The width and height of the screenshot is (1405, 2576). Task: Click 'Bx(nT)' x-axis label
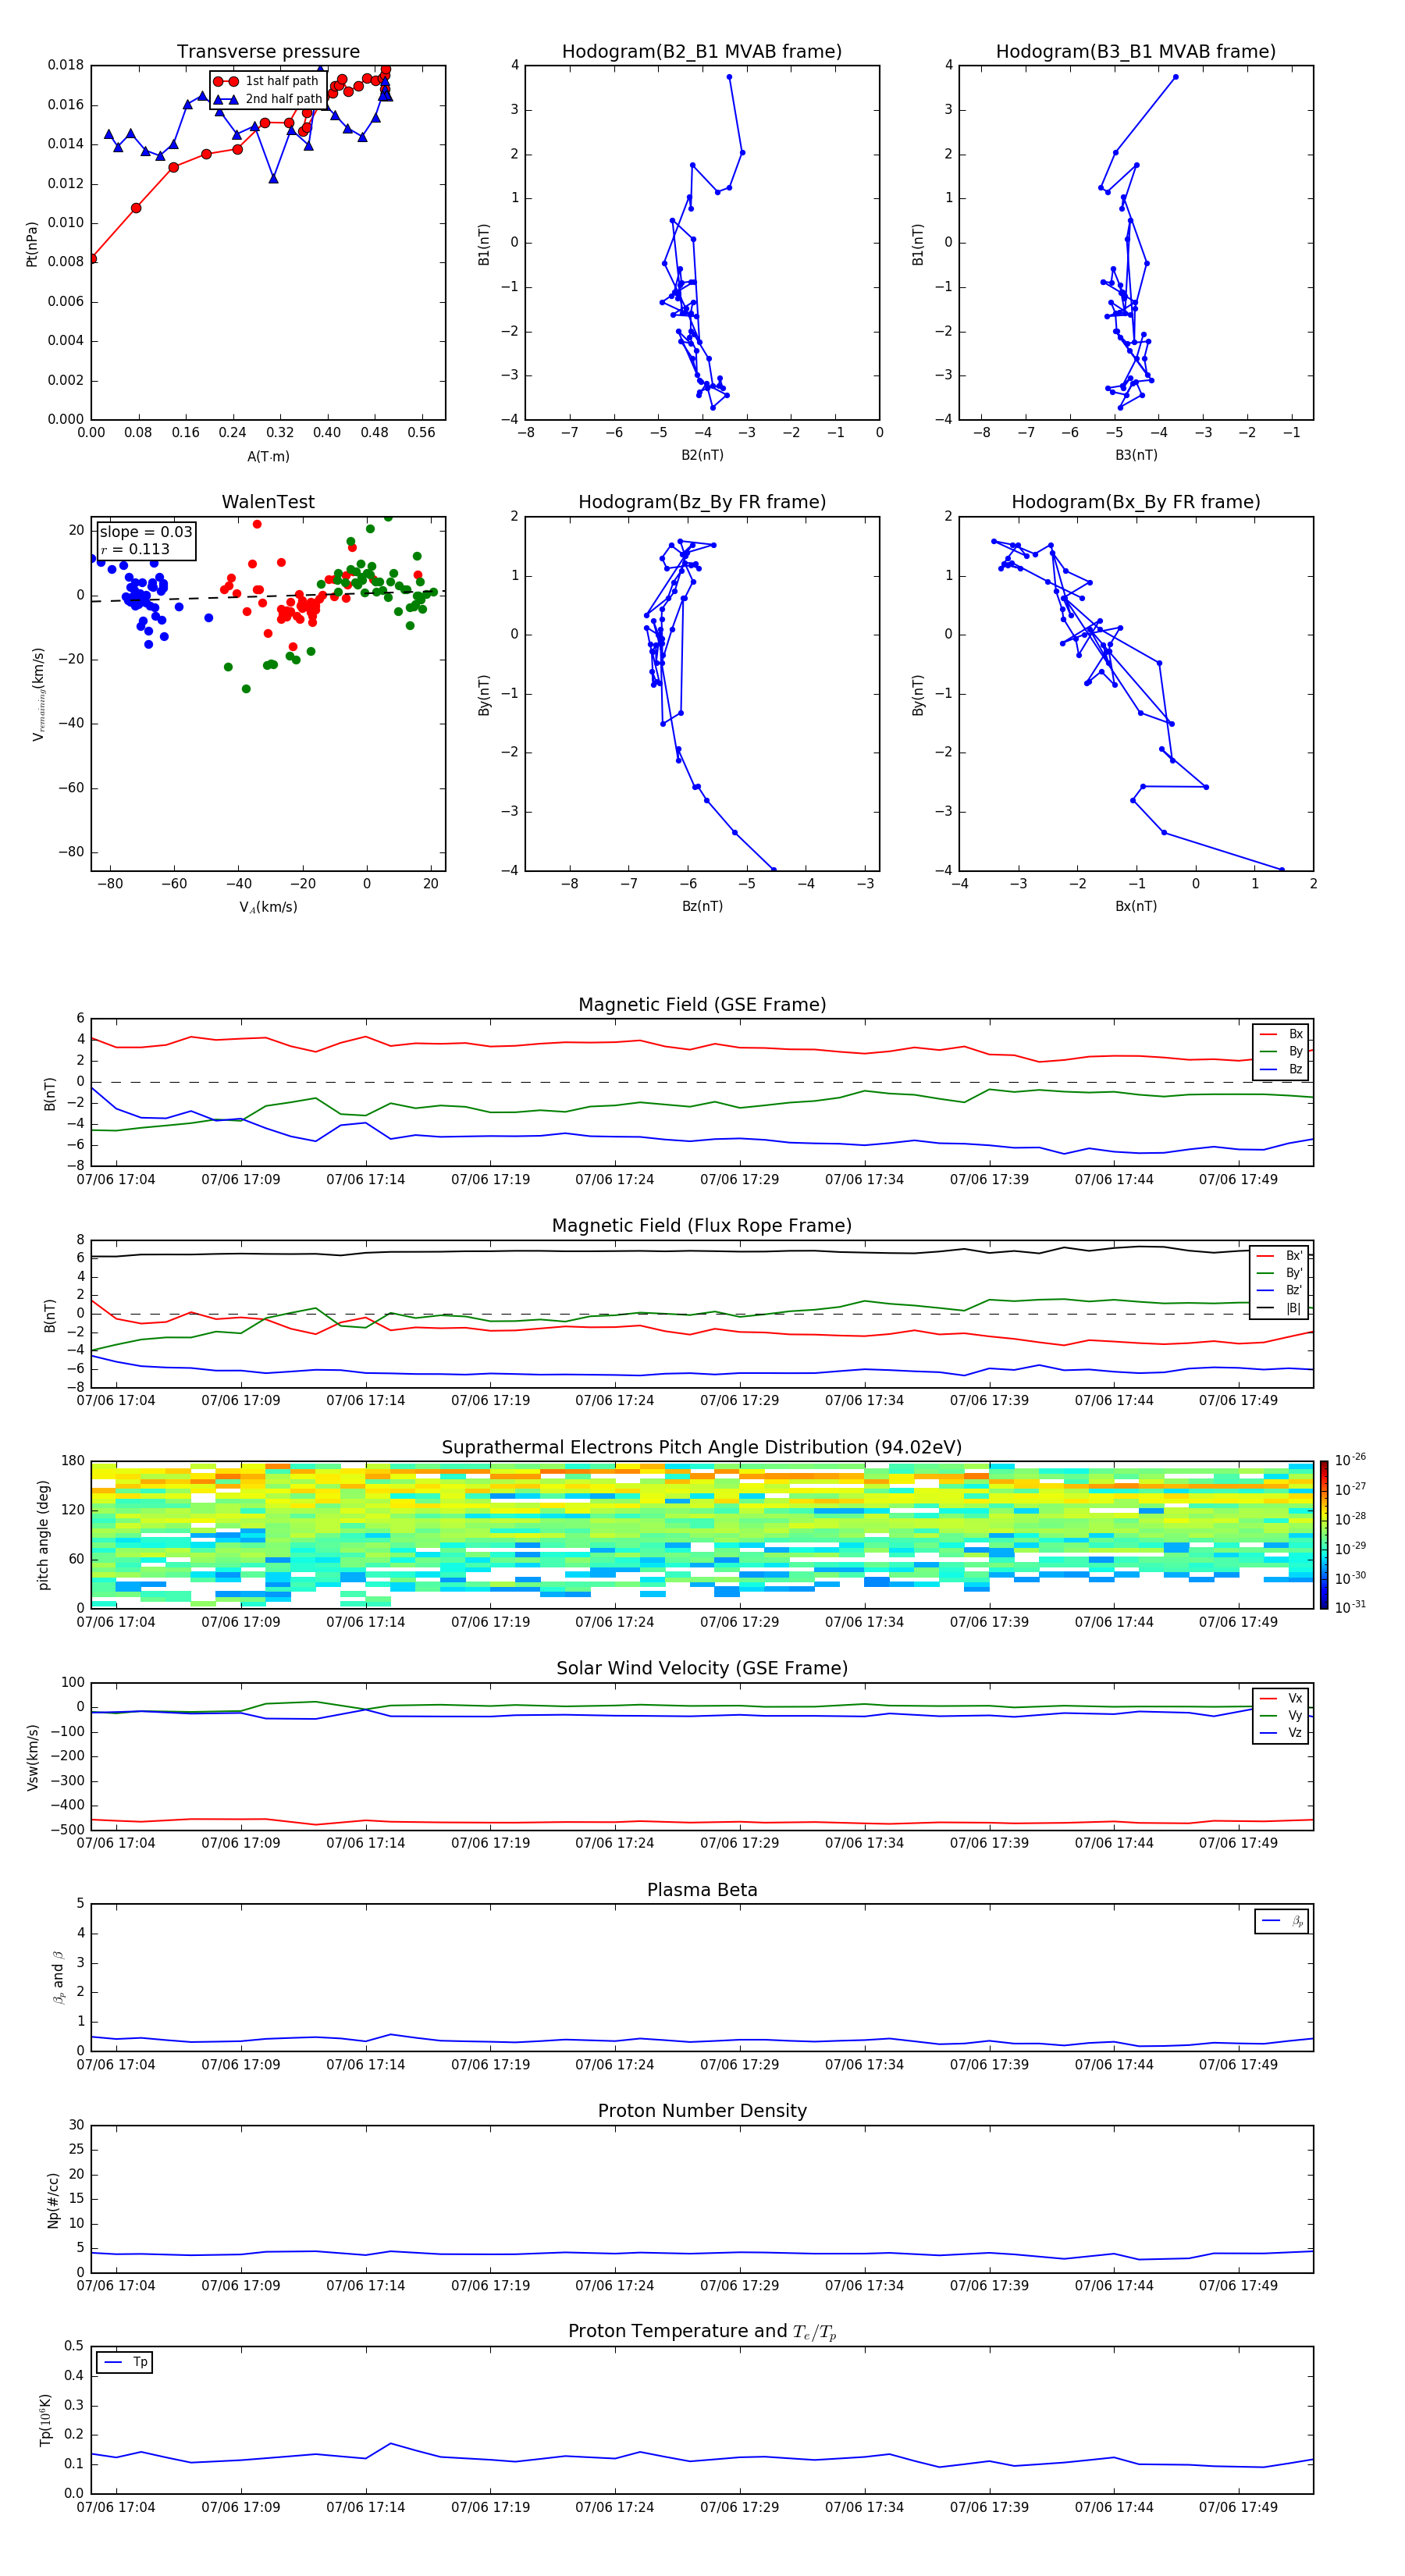point(1136,906)
